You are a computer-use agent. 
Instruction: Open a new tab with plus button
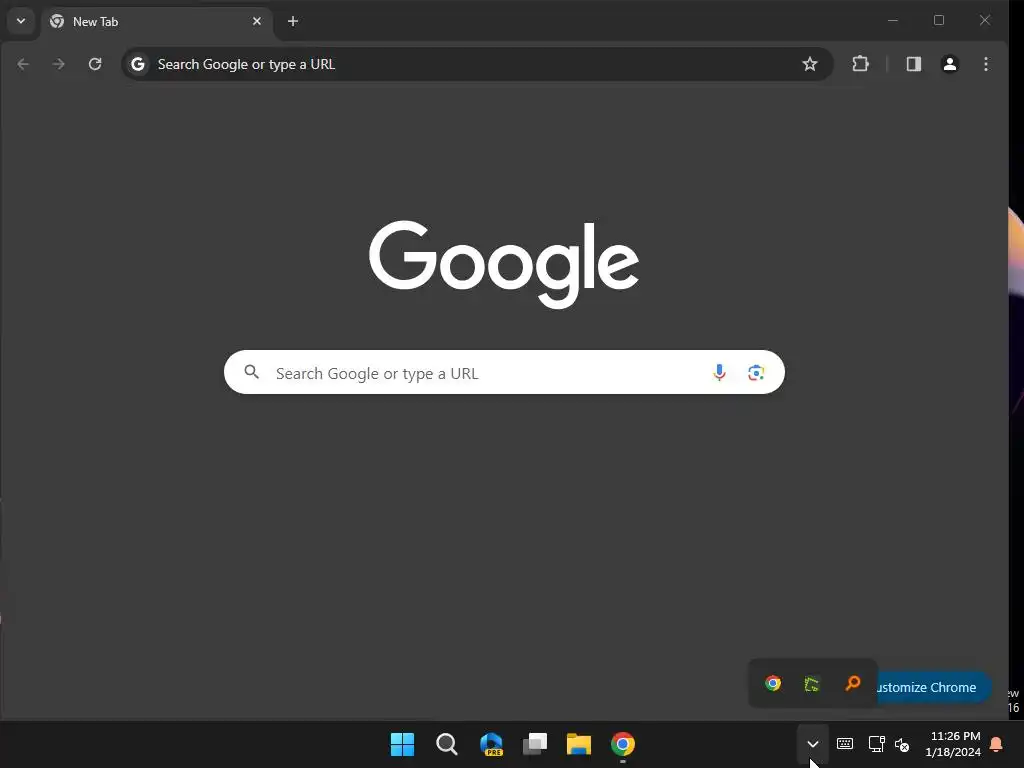(293, 22)
